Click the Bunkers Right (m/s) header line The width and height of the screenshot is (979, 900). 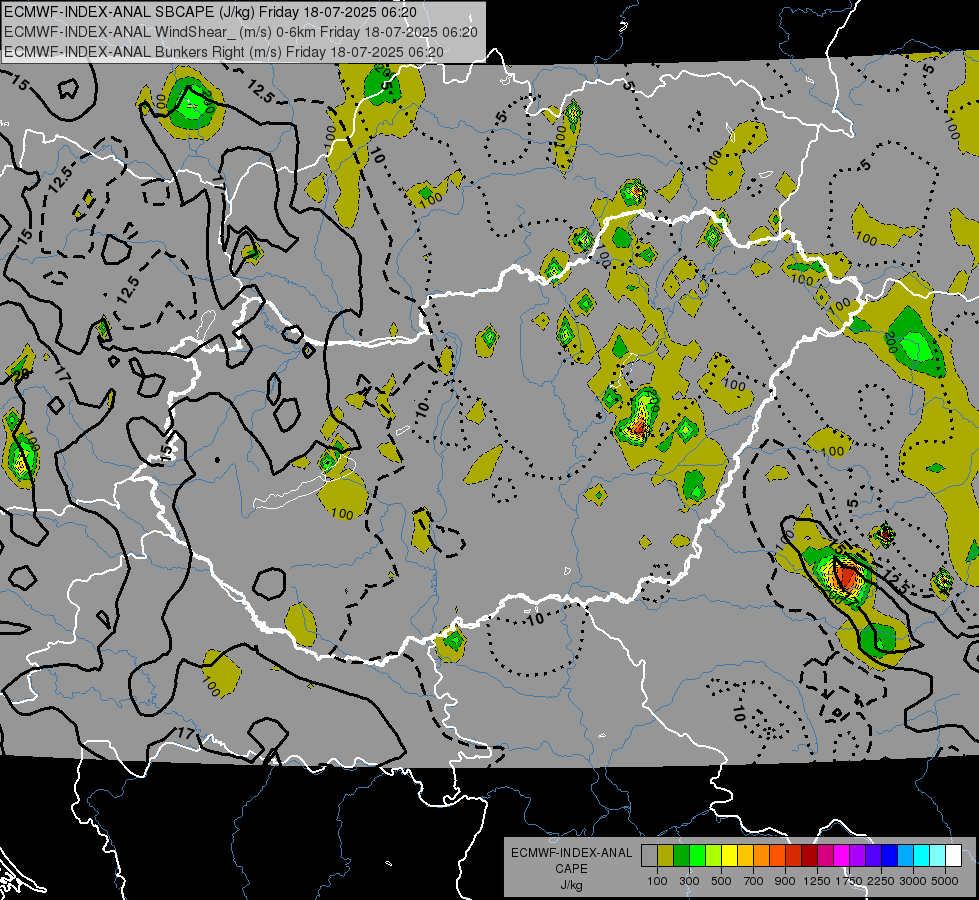[224, 52]
